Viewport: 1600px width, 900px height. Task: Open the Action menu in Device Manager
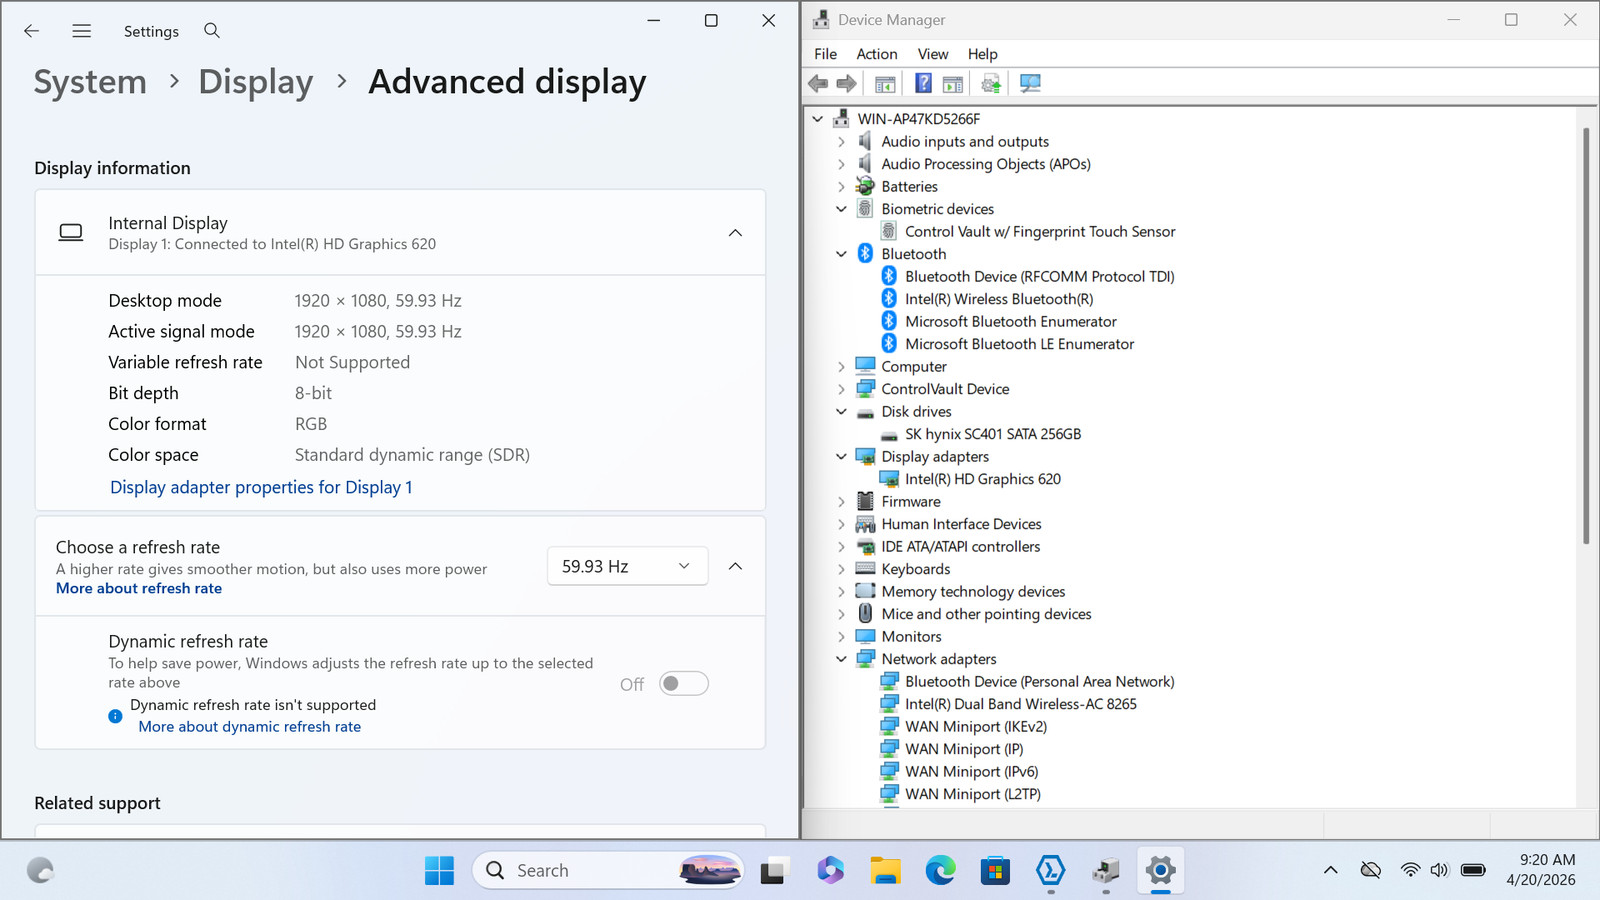(877, 54)
